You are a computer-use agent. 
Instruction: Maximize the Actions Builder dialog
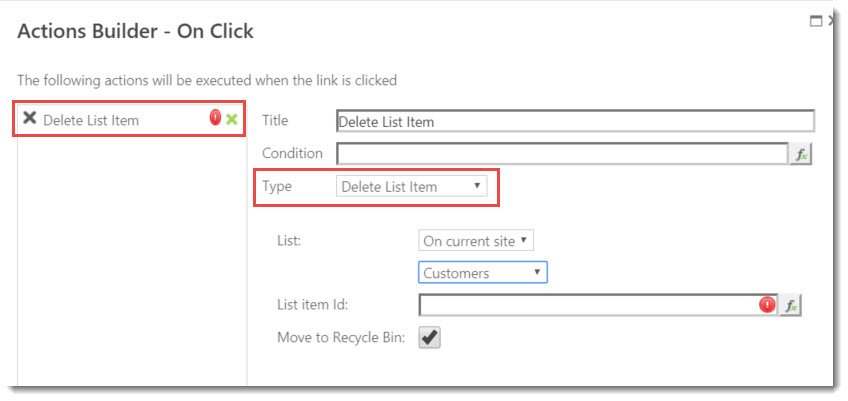tap(815, 21)
